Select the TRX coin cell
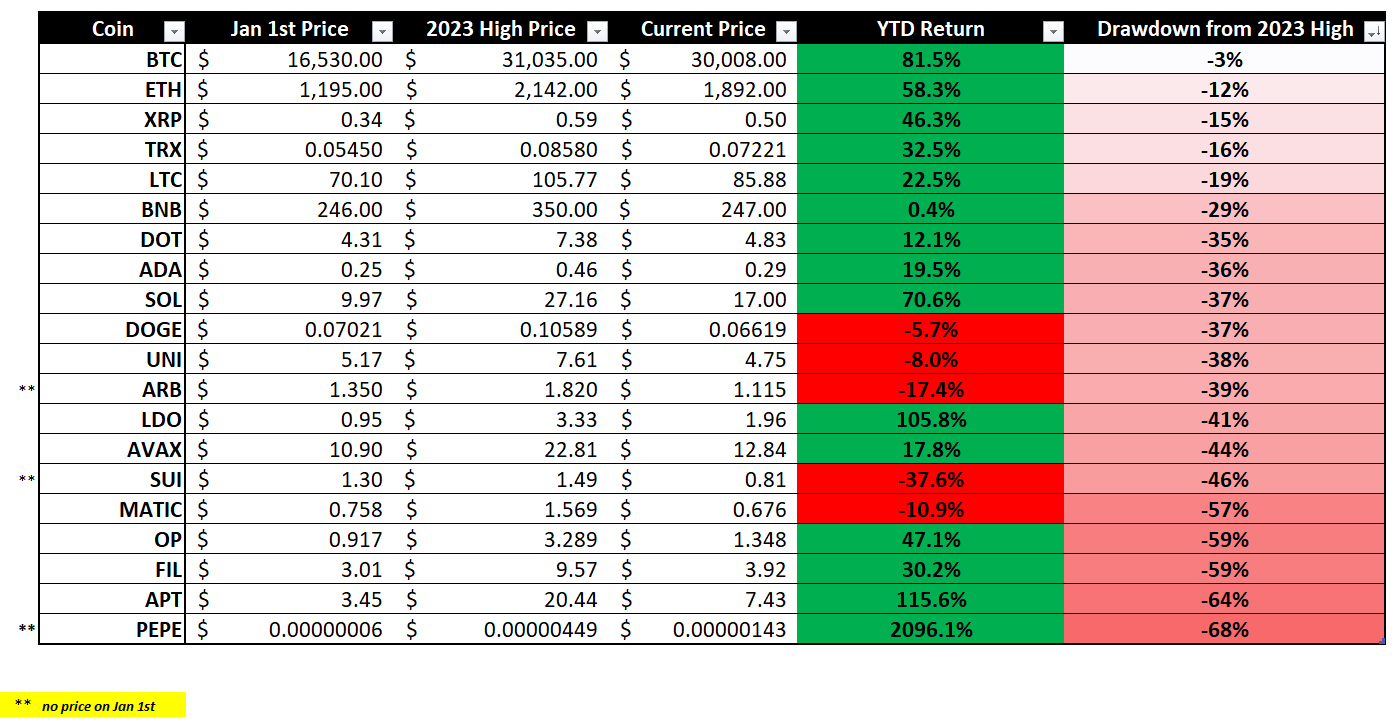 click(112, 150)
